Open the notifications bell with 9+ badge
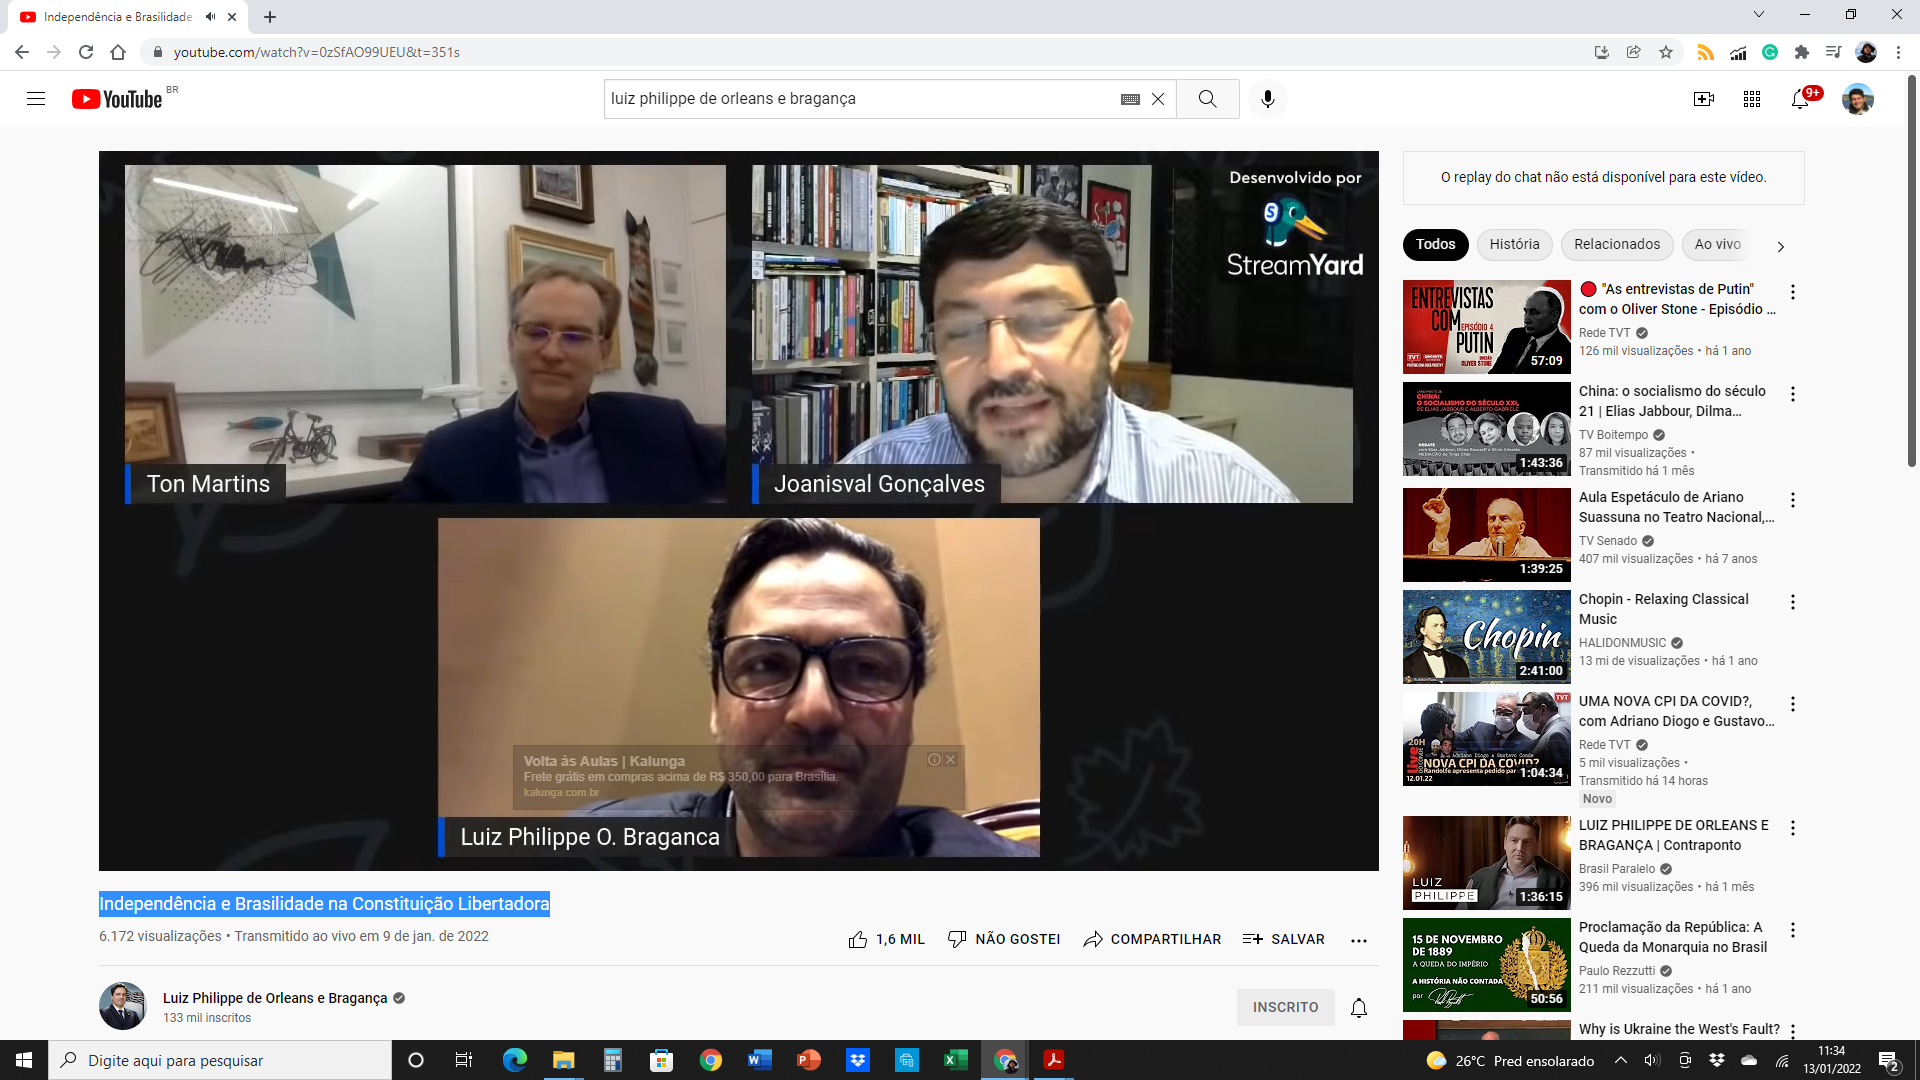Image resolution: width=1920 pixels, height=1080 pixels. pos(1800,99)
